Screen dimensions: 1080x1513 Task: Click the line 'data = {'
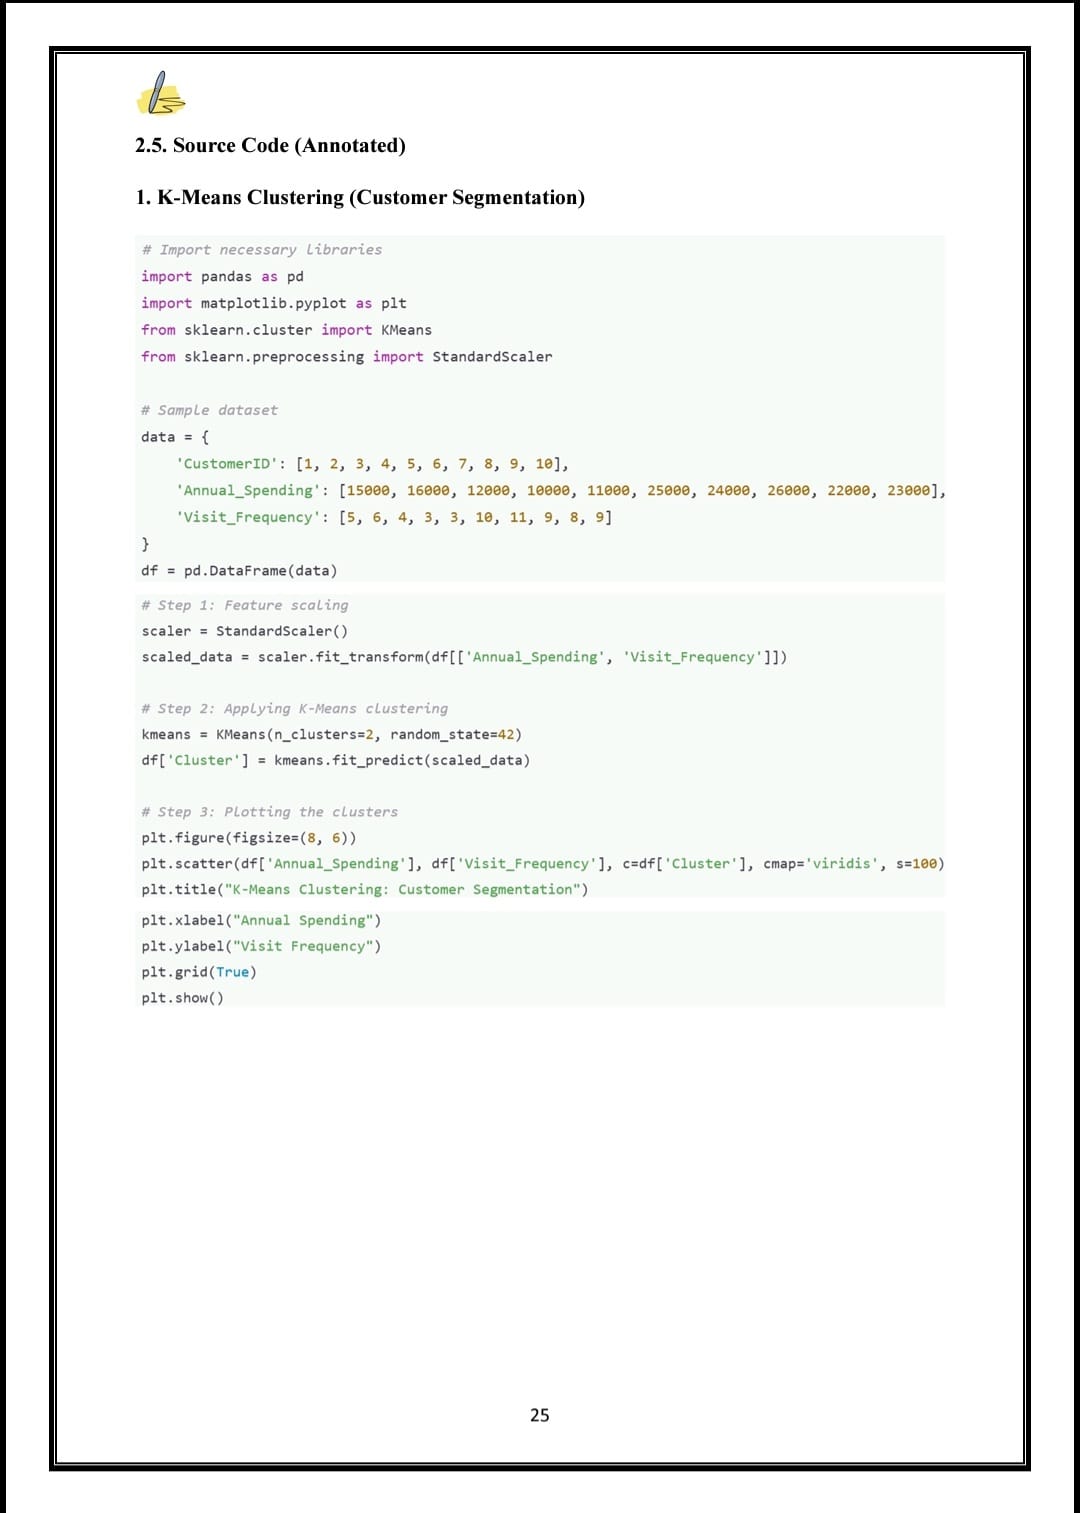(x=175, y=437)
